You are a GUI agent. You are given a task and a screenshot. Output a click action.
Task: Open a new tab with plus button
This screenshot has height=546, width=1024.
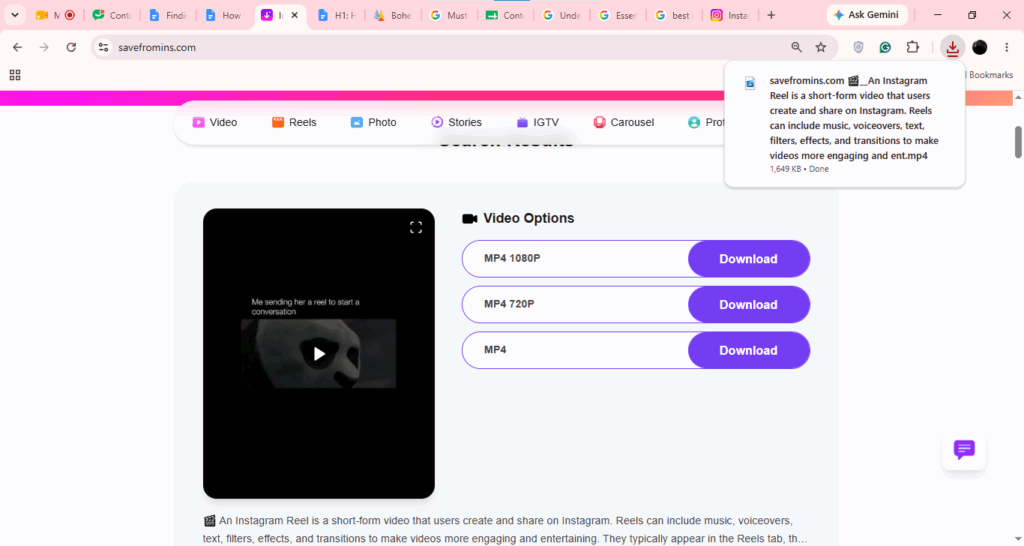pos(771,15)
